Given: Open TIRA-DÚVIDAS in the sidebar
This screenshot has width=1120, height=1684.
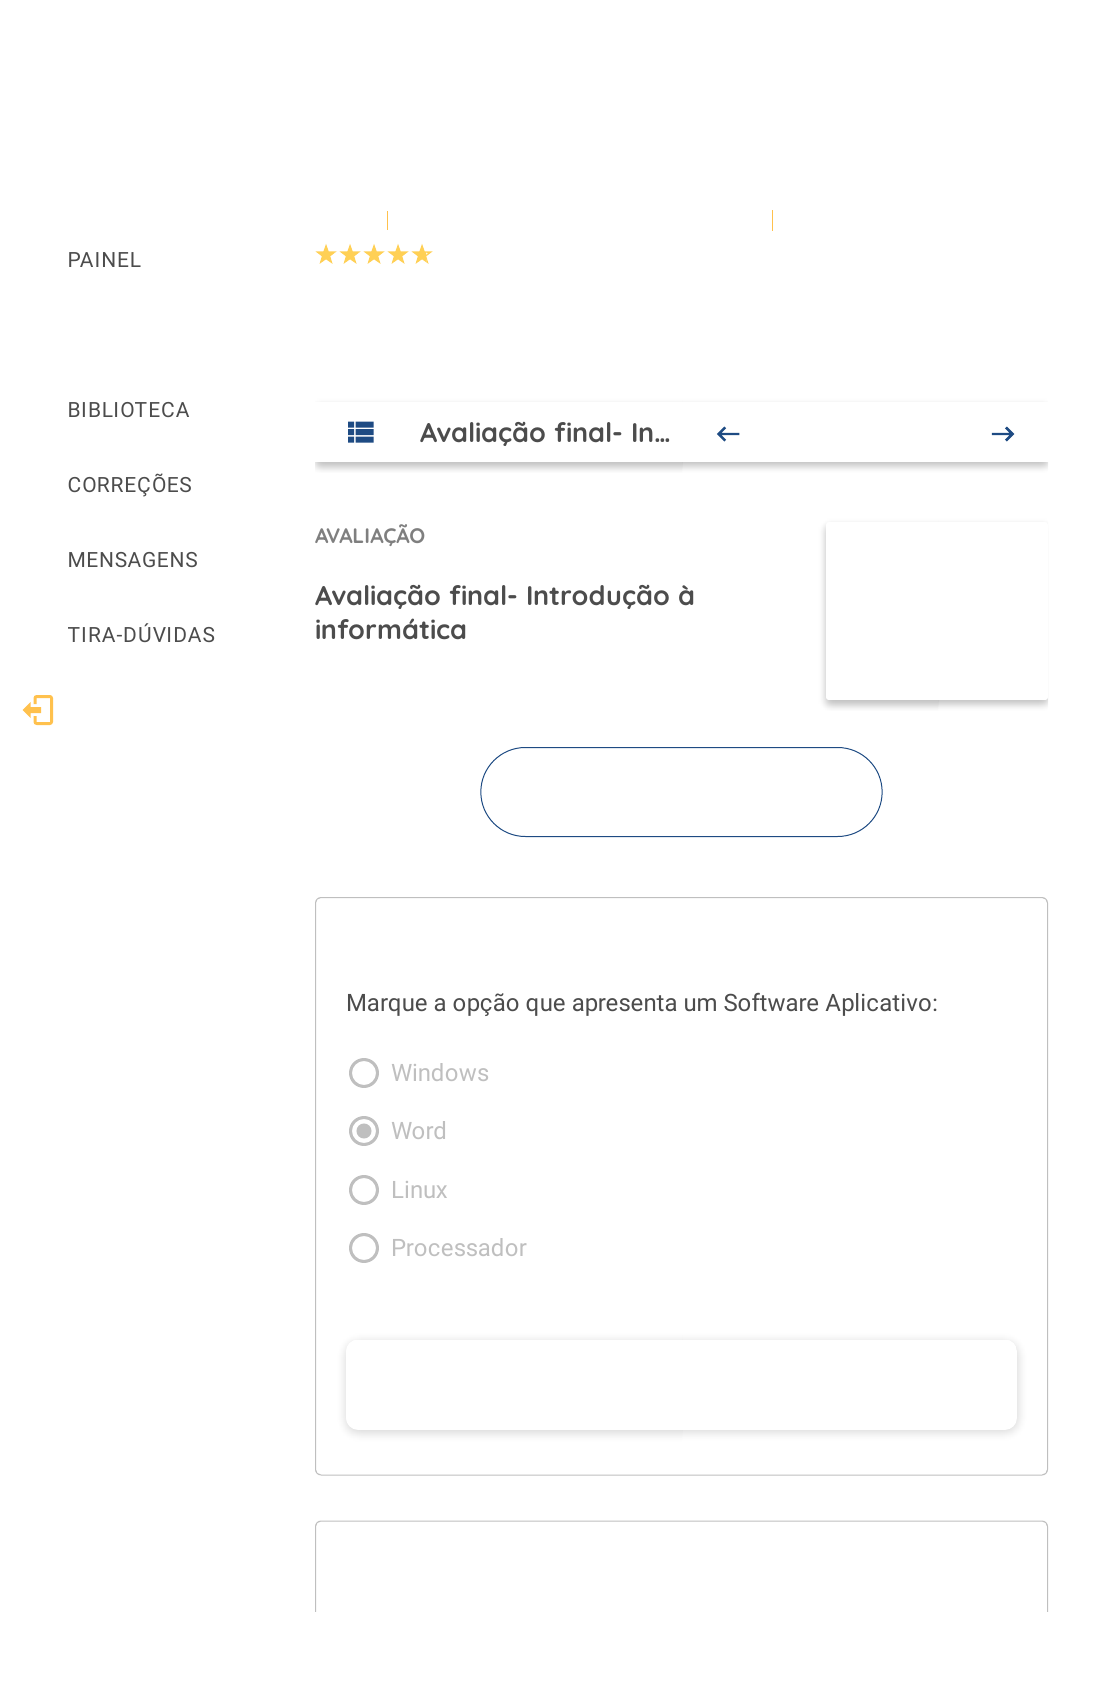Looking at the screenshot, I should (141, 635).
